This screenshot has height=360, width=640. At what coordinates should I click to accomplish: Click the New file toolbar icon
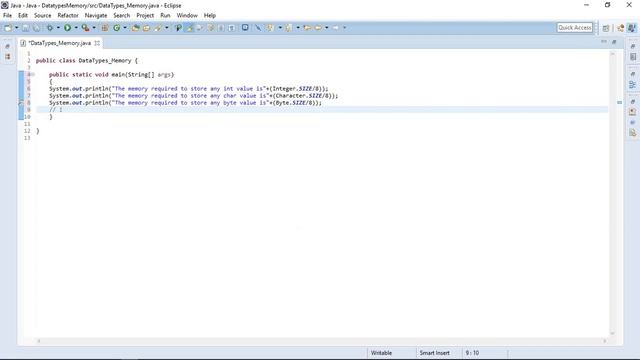(8, 28)
